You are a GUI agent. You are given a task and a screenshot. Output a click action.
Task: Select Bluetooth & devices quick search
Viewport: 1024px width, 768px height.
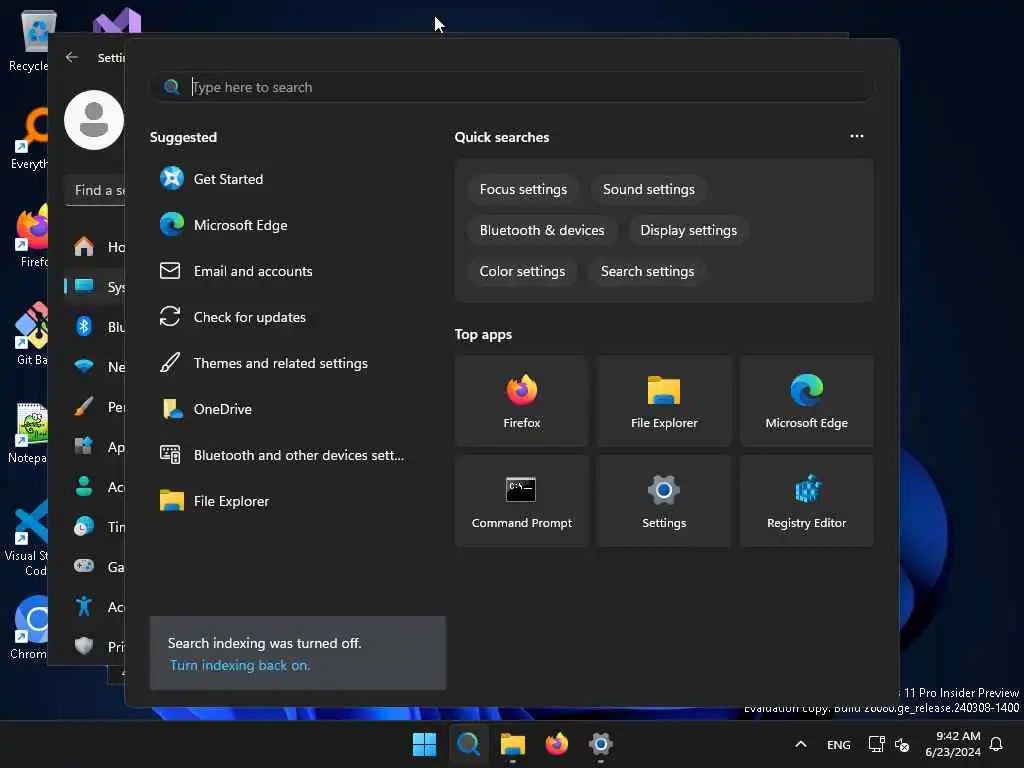tap(542, 231)
